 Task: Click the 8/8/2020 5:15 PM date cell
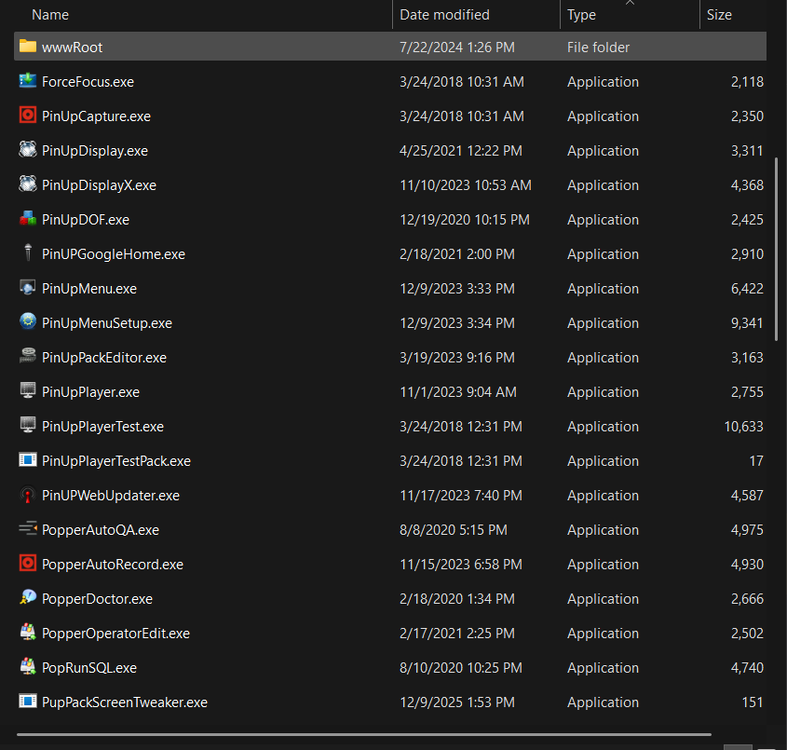click(x=453, y=530)
